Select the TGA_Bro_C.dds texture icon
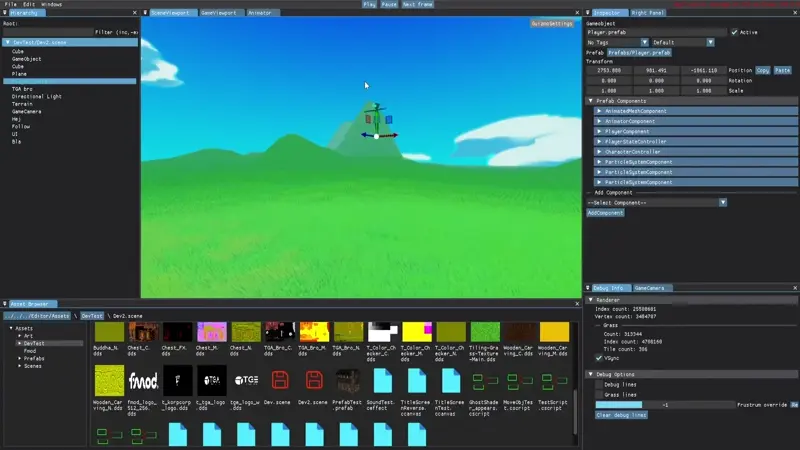The height and width of the screenshot is (450, 800). coord(280,332)
